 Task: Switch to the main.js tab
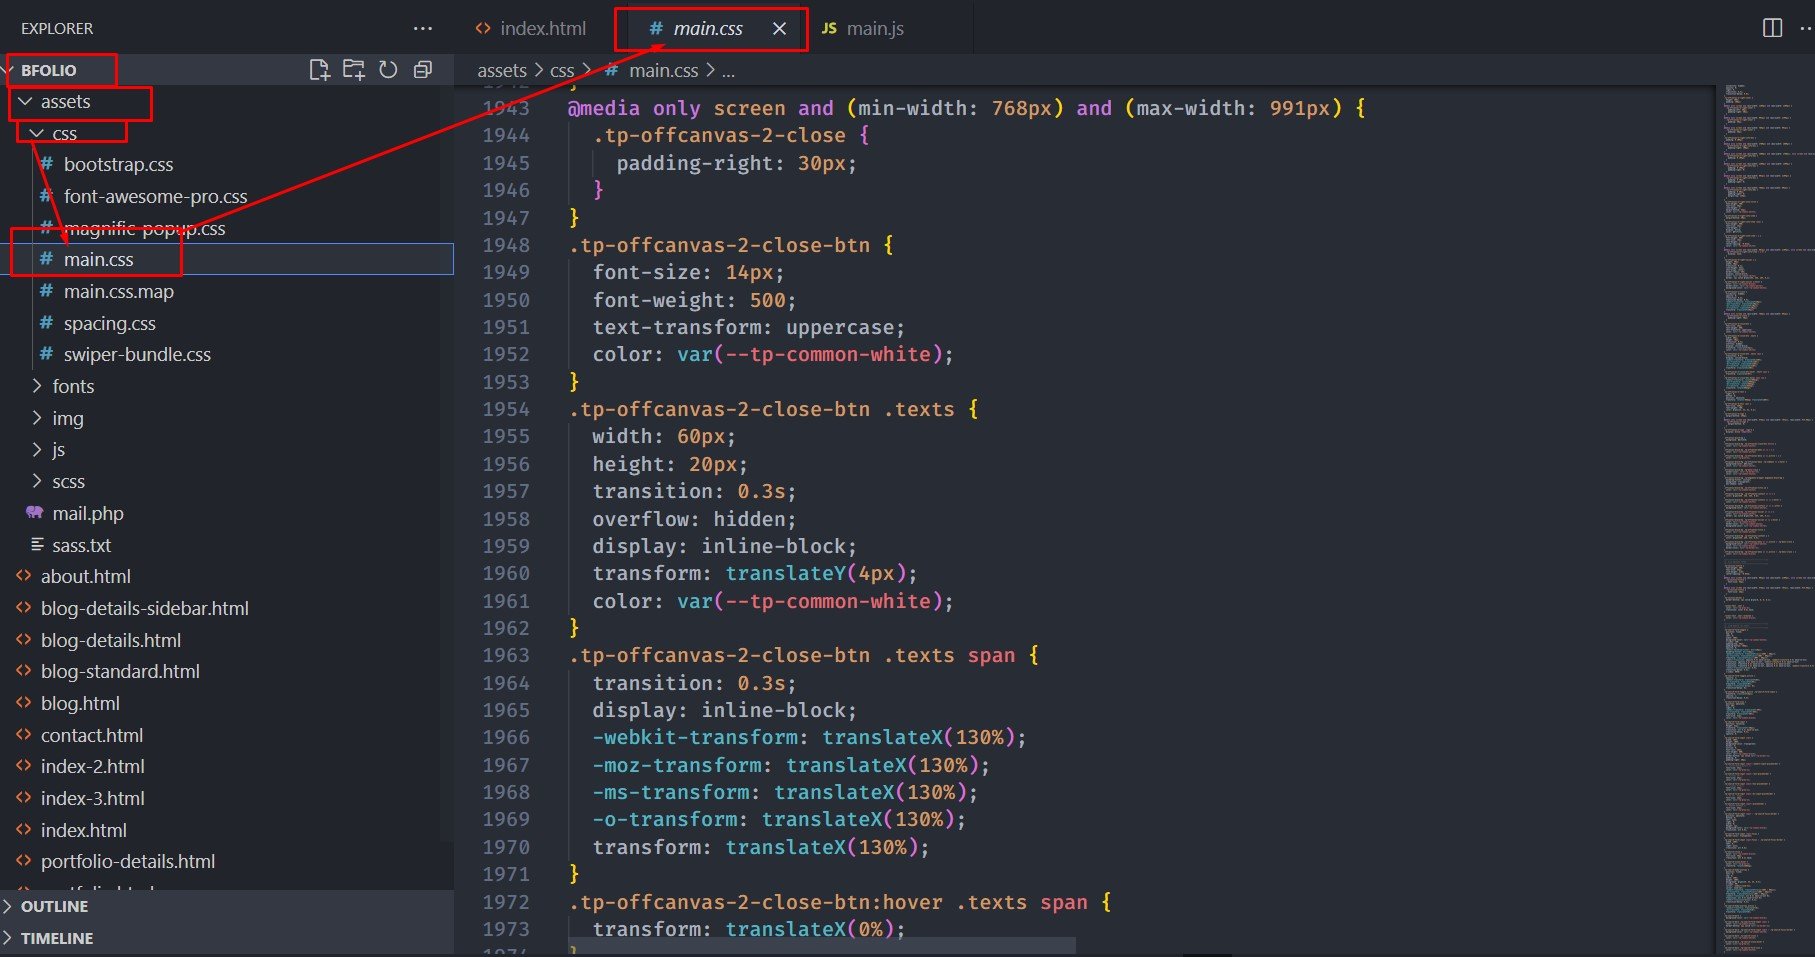874,29
